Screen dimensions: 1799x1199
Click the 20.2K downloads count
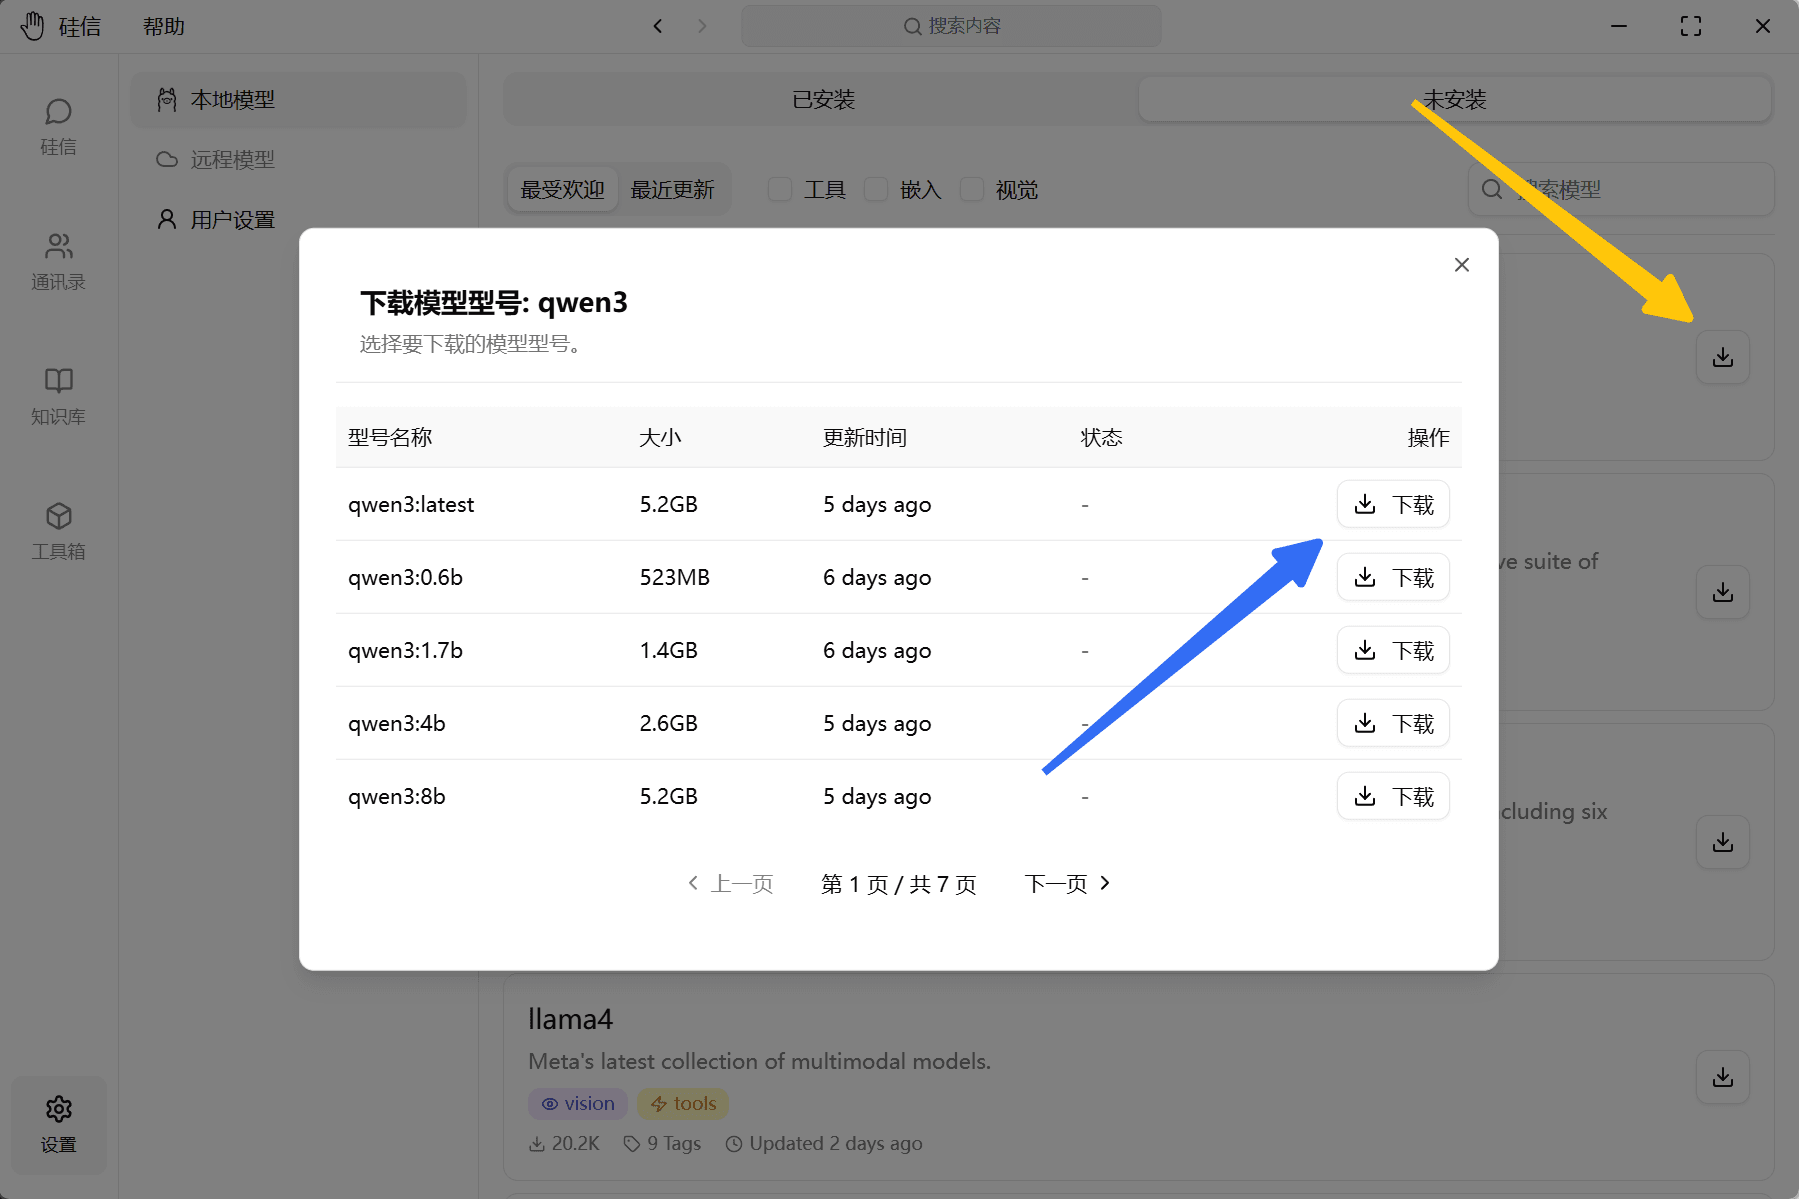point(564,1143)
